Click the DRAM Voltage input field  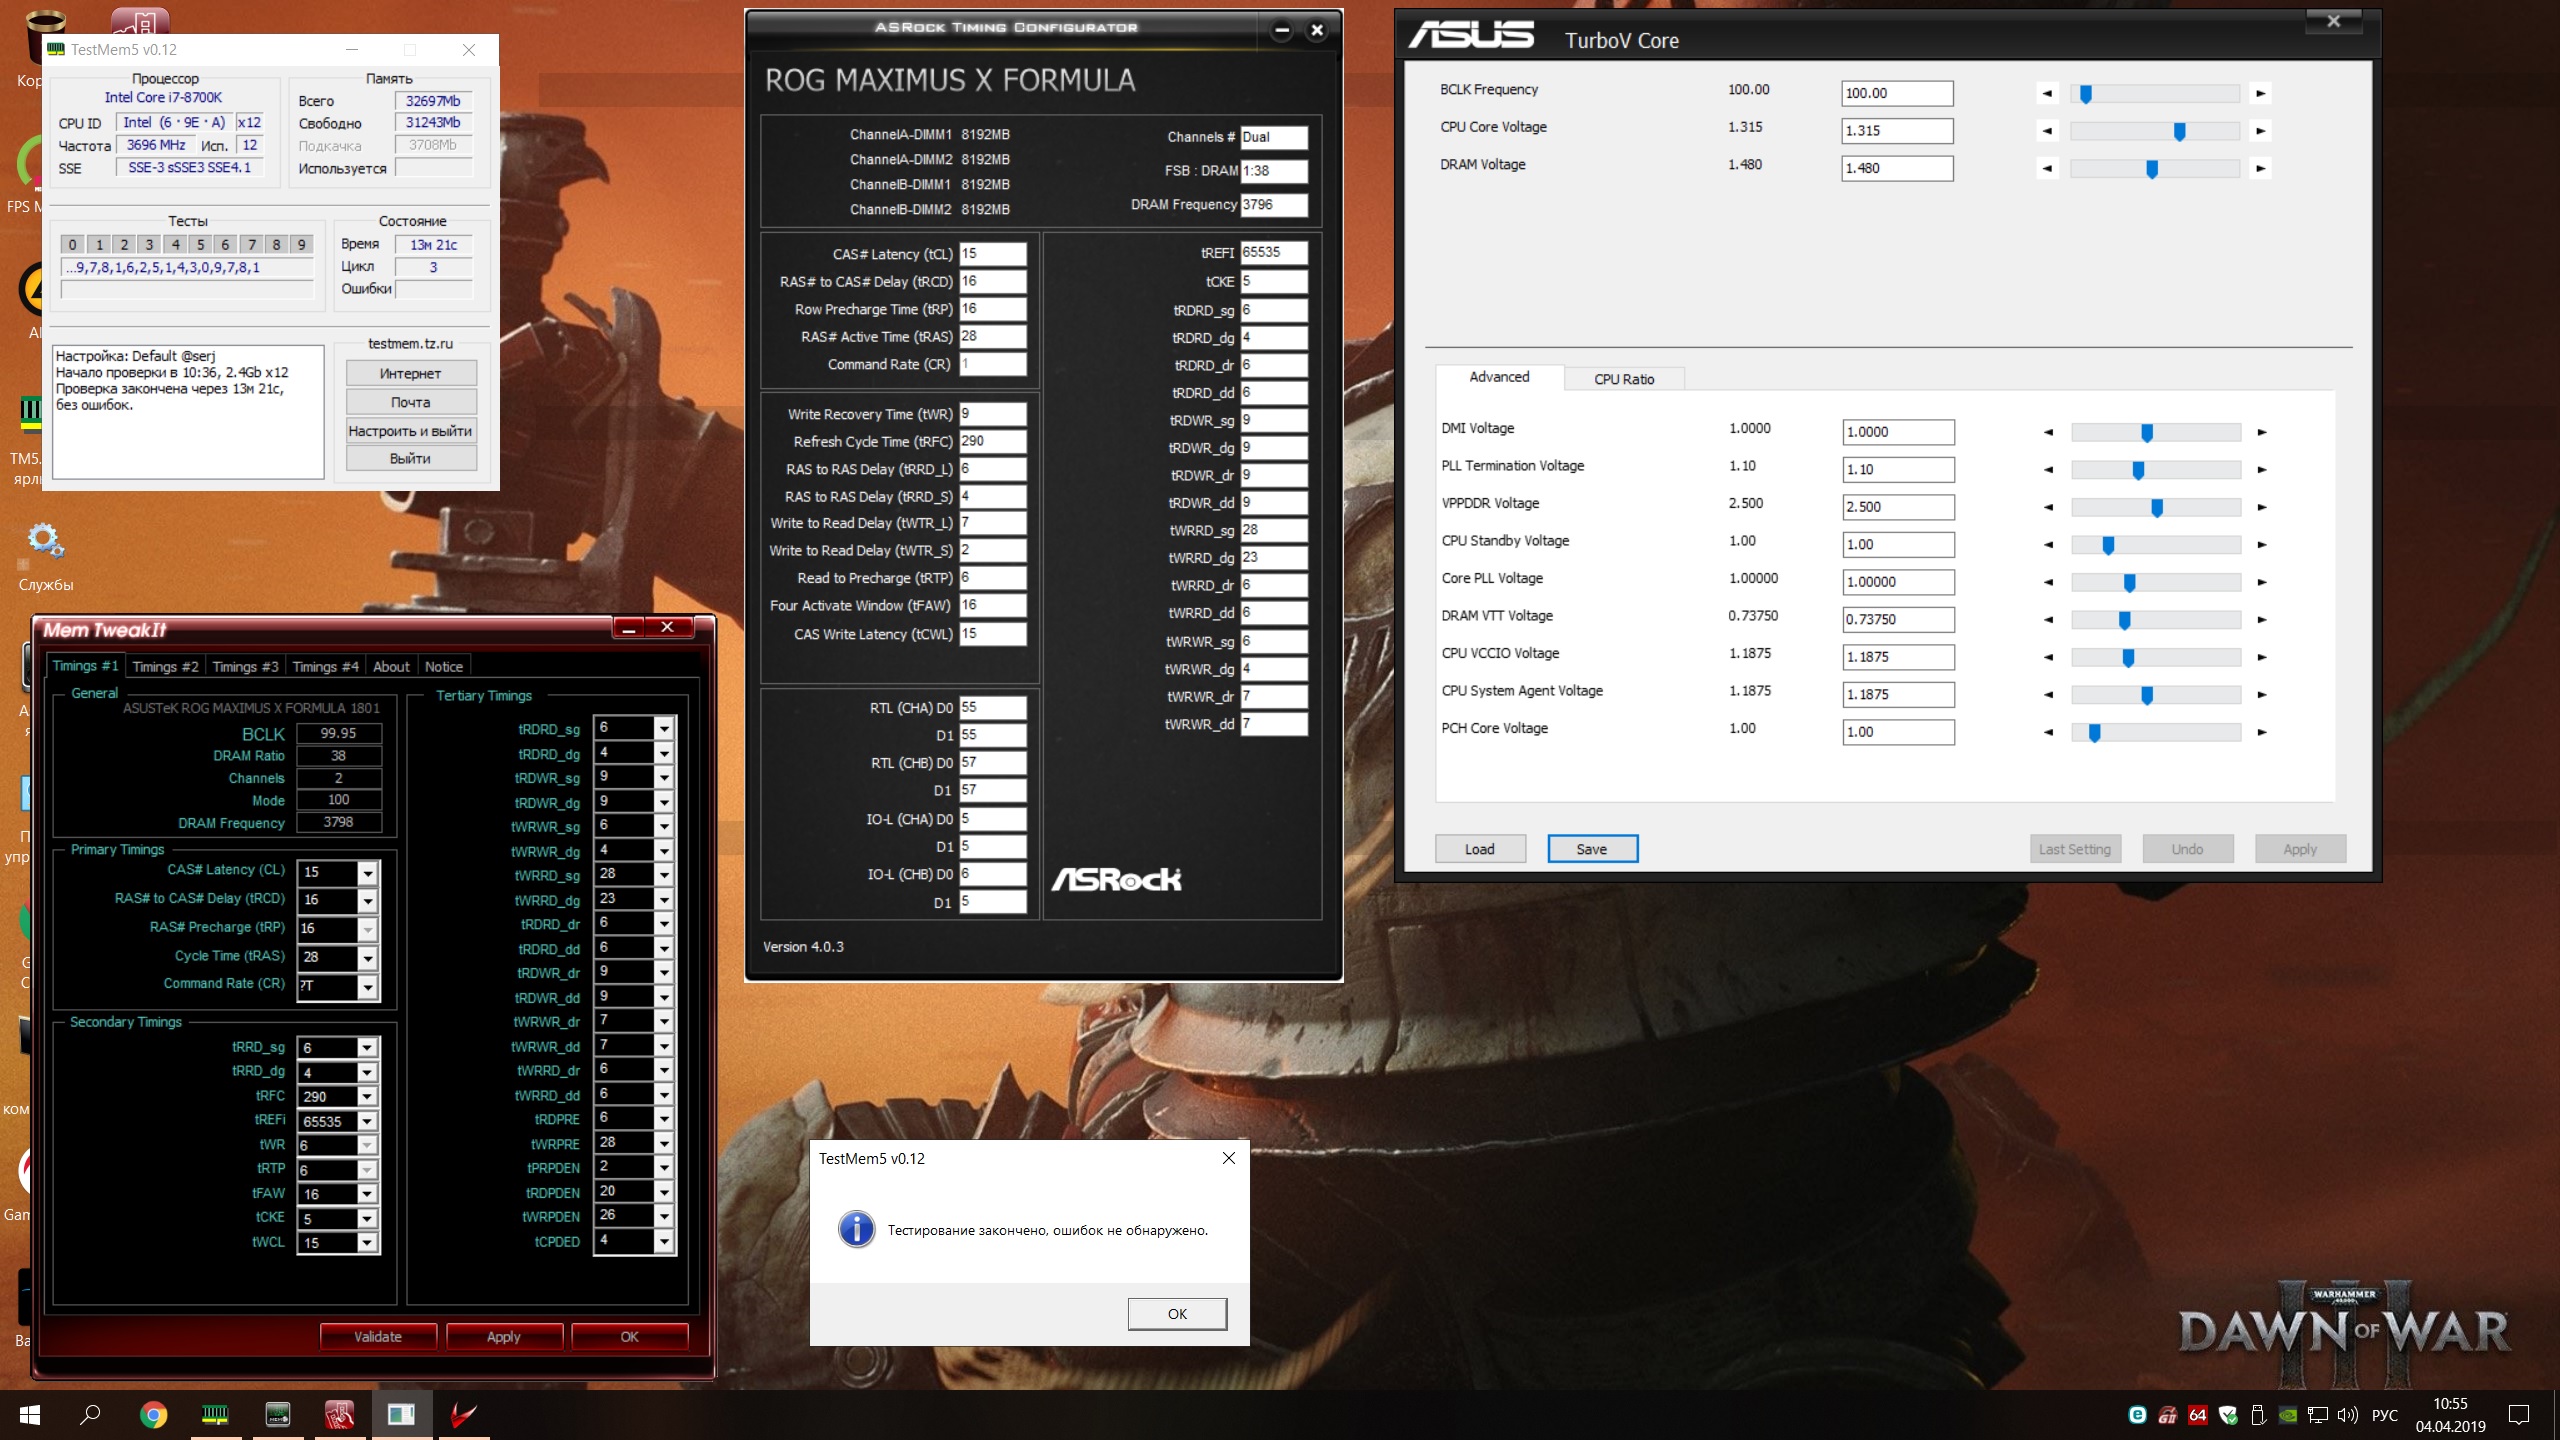coord(1896,168)
